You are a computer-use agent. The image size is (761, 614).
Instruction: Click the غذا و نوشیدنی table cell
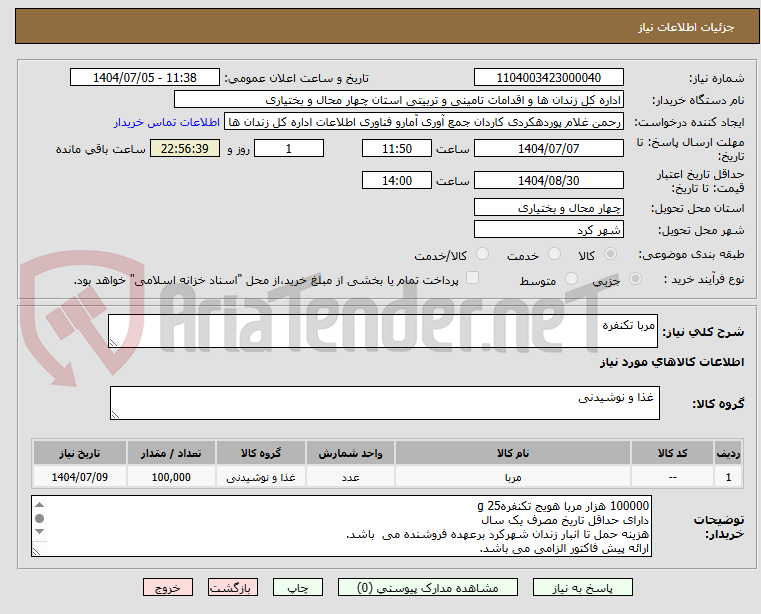tap(261, 477)
